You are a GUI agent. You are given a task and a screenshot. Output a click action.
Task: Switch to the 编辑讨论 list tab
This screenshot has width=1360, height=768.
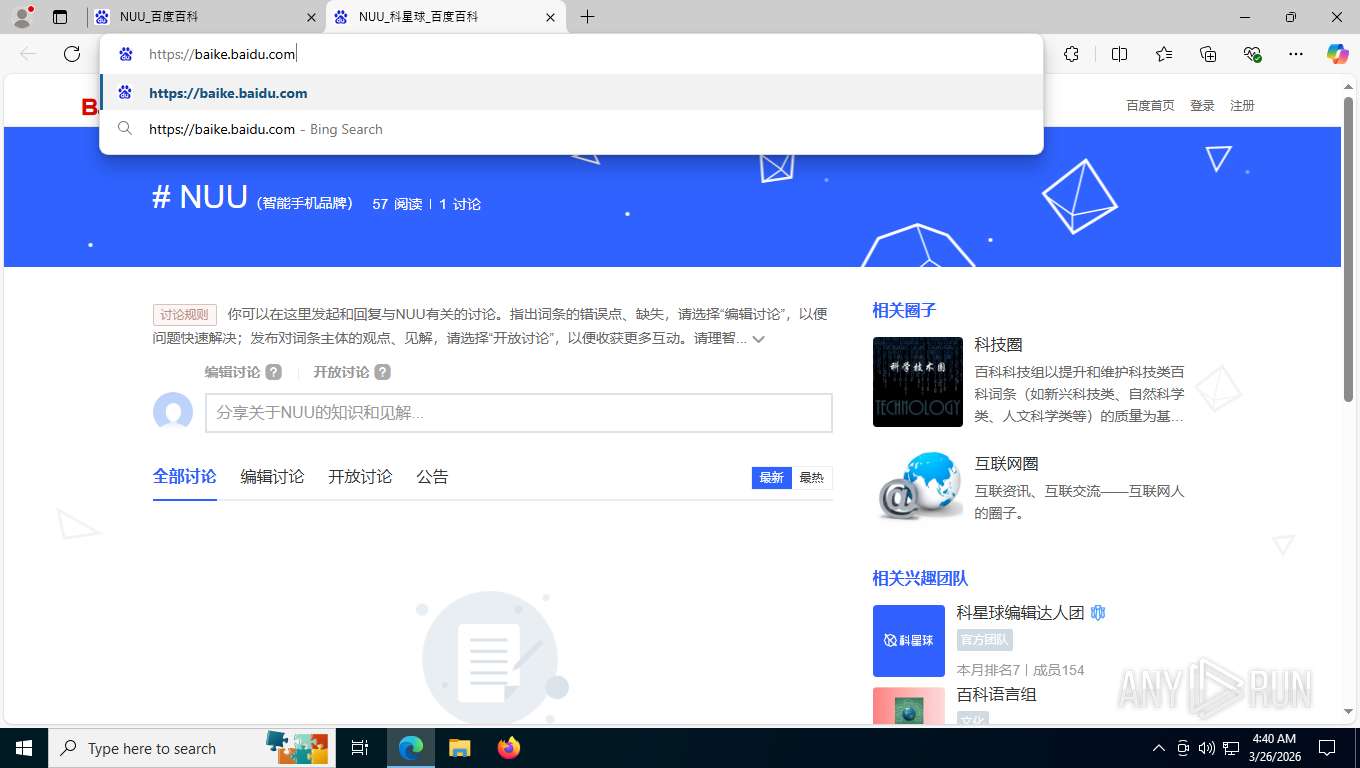click(x=272, y=477)
